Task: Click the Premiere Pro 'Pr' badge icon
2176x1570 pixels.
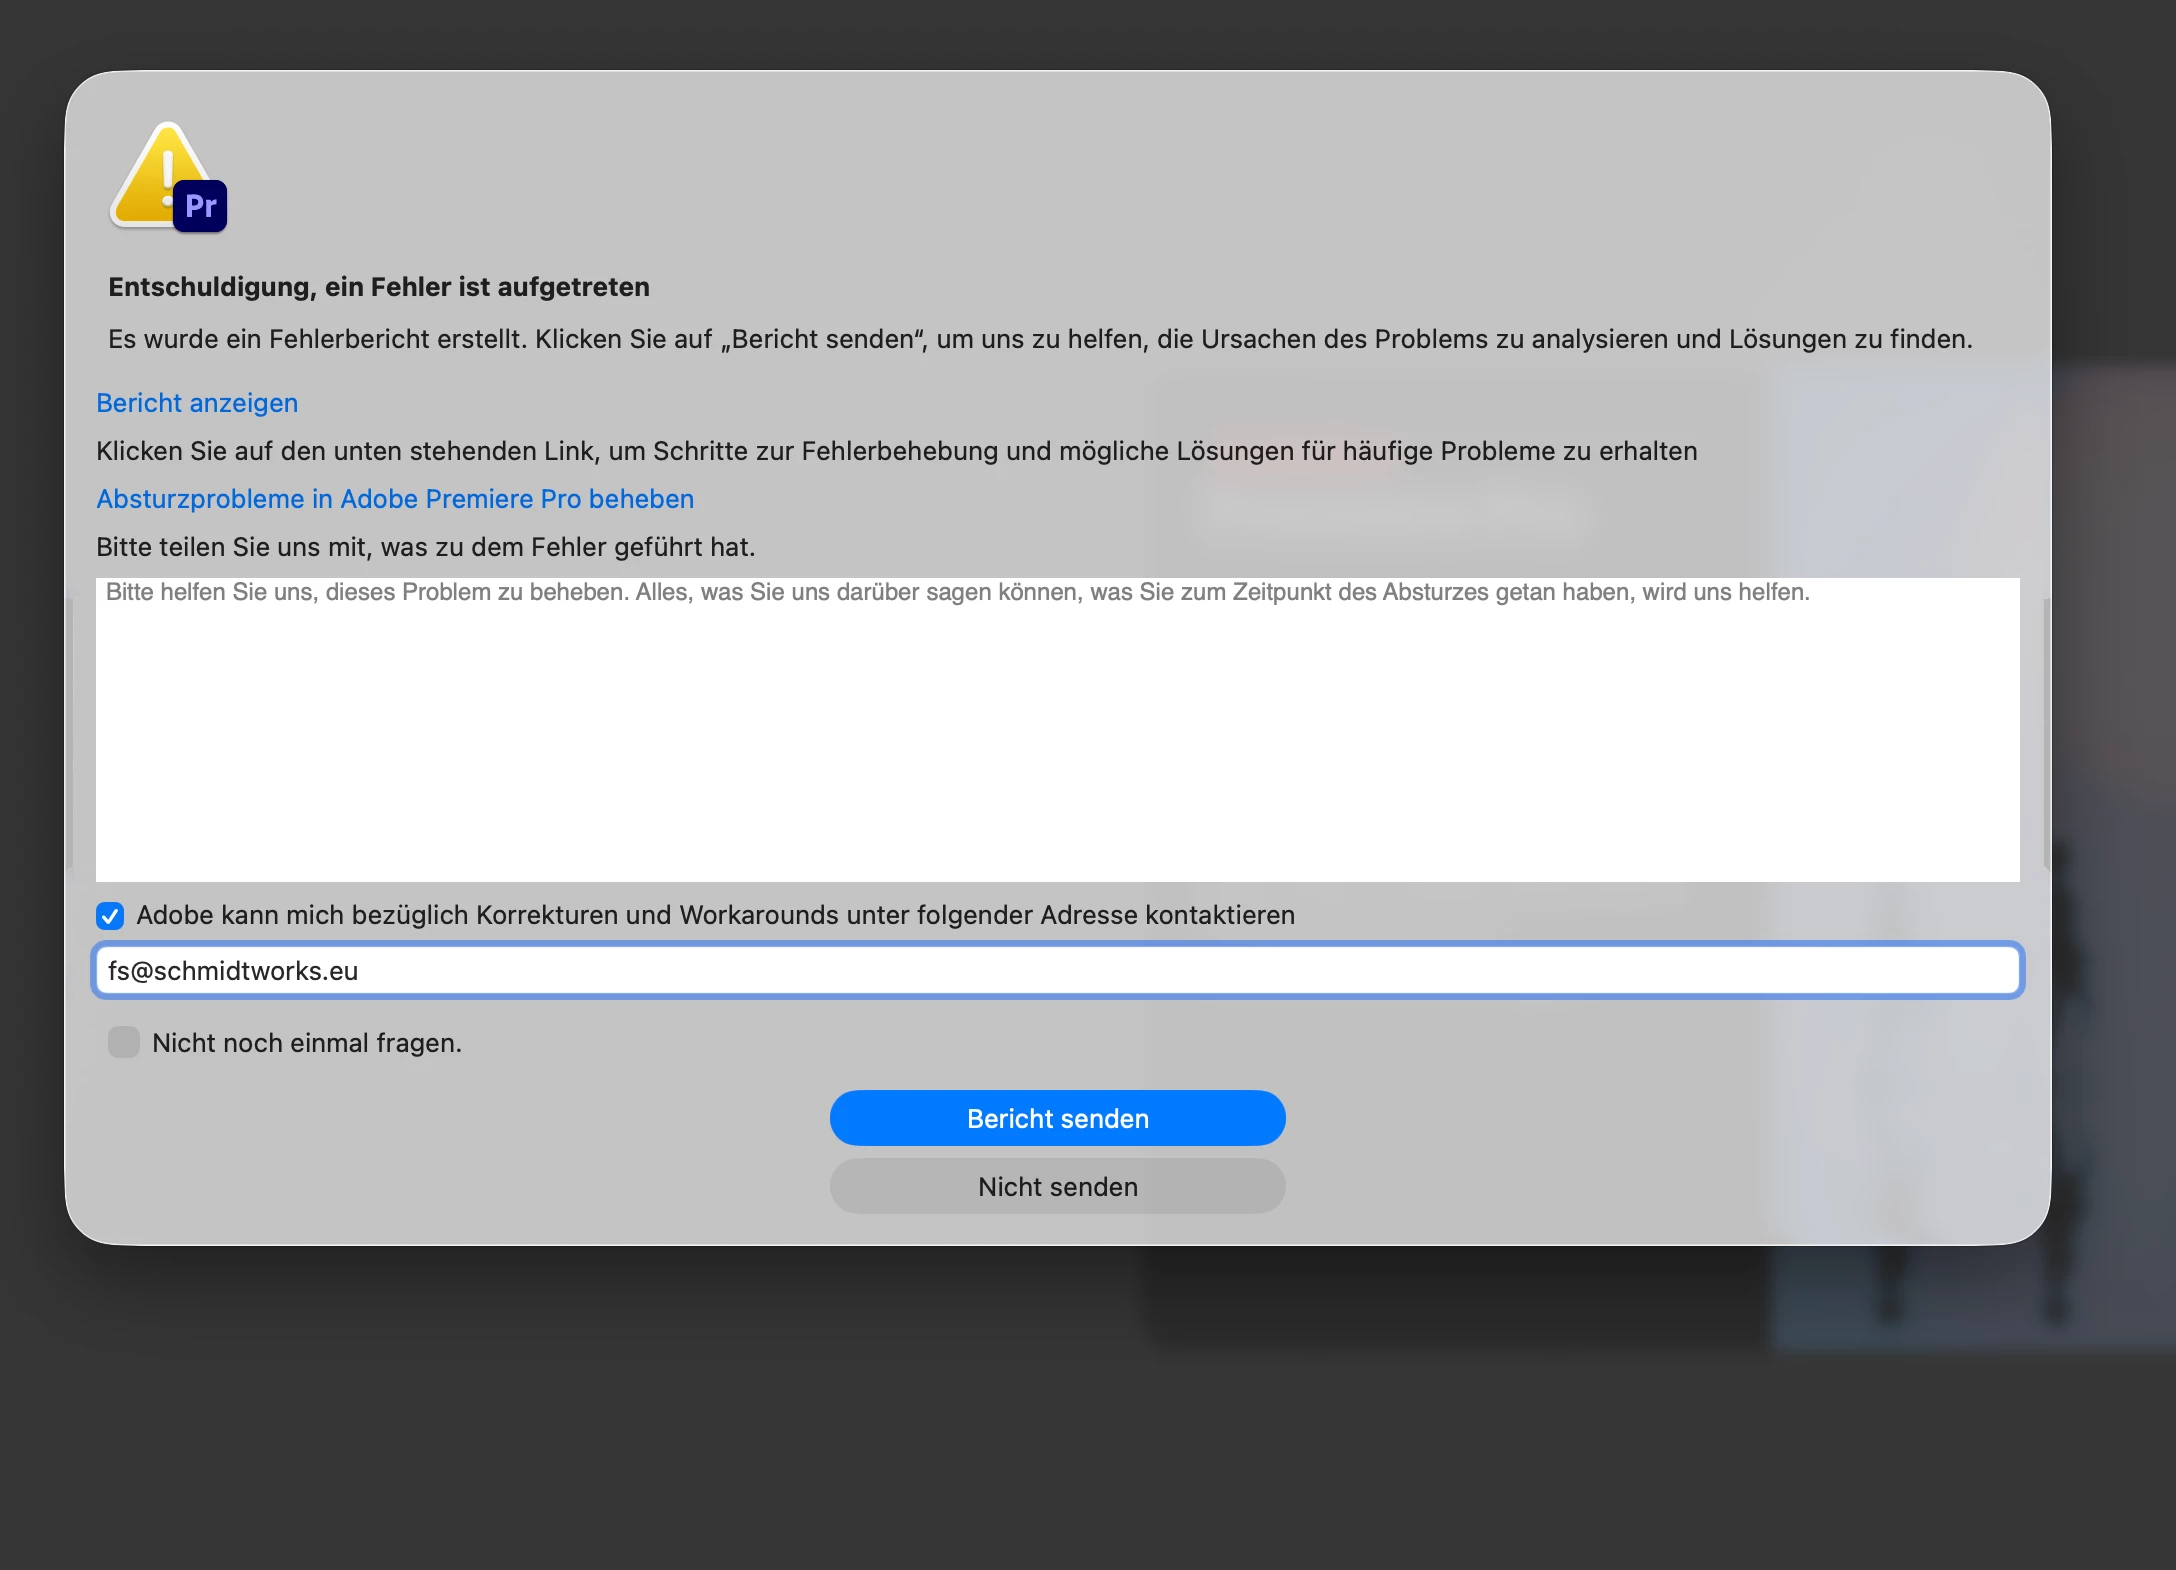Action: [201, 207]
